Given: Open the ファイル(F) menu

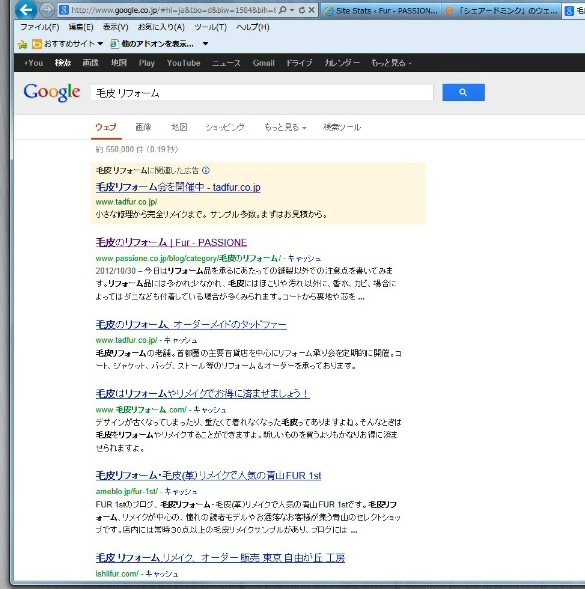Looking at the screenshot, I should point(40,27).
